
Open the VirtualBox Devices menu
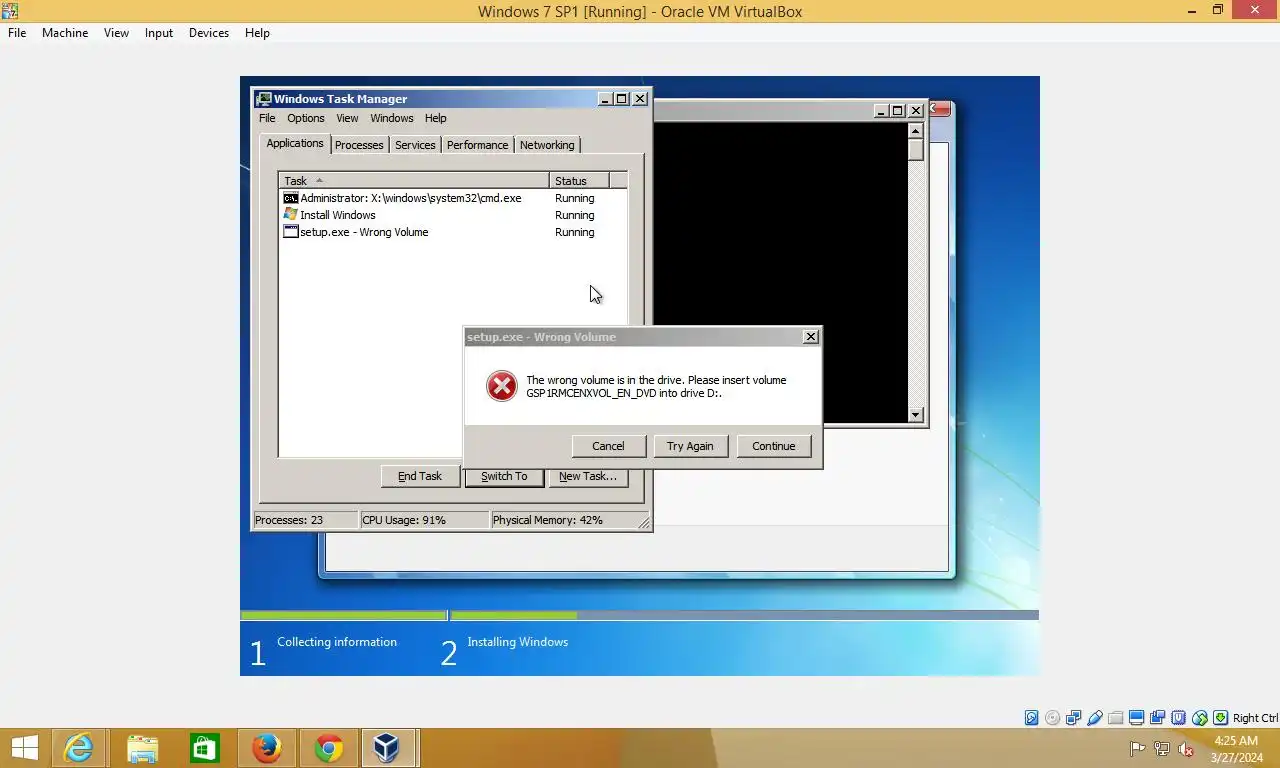pos(209,33)
